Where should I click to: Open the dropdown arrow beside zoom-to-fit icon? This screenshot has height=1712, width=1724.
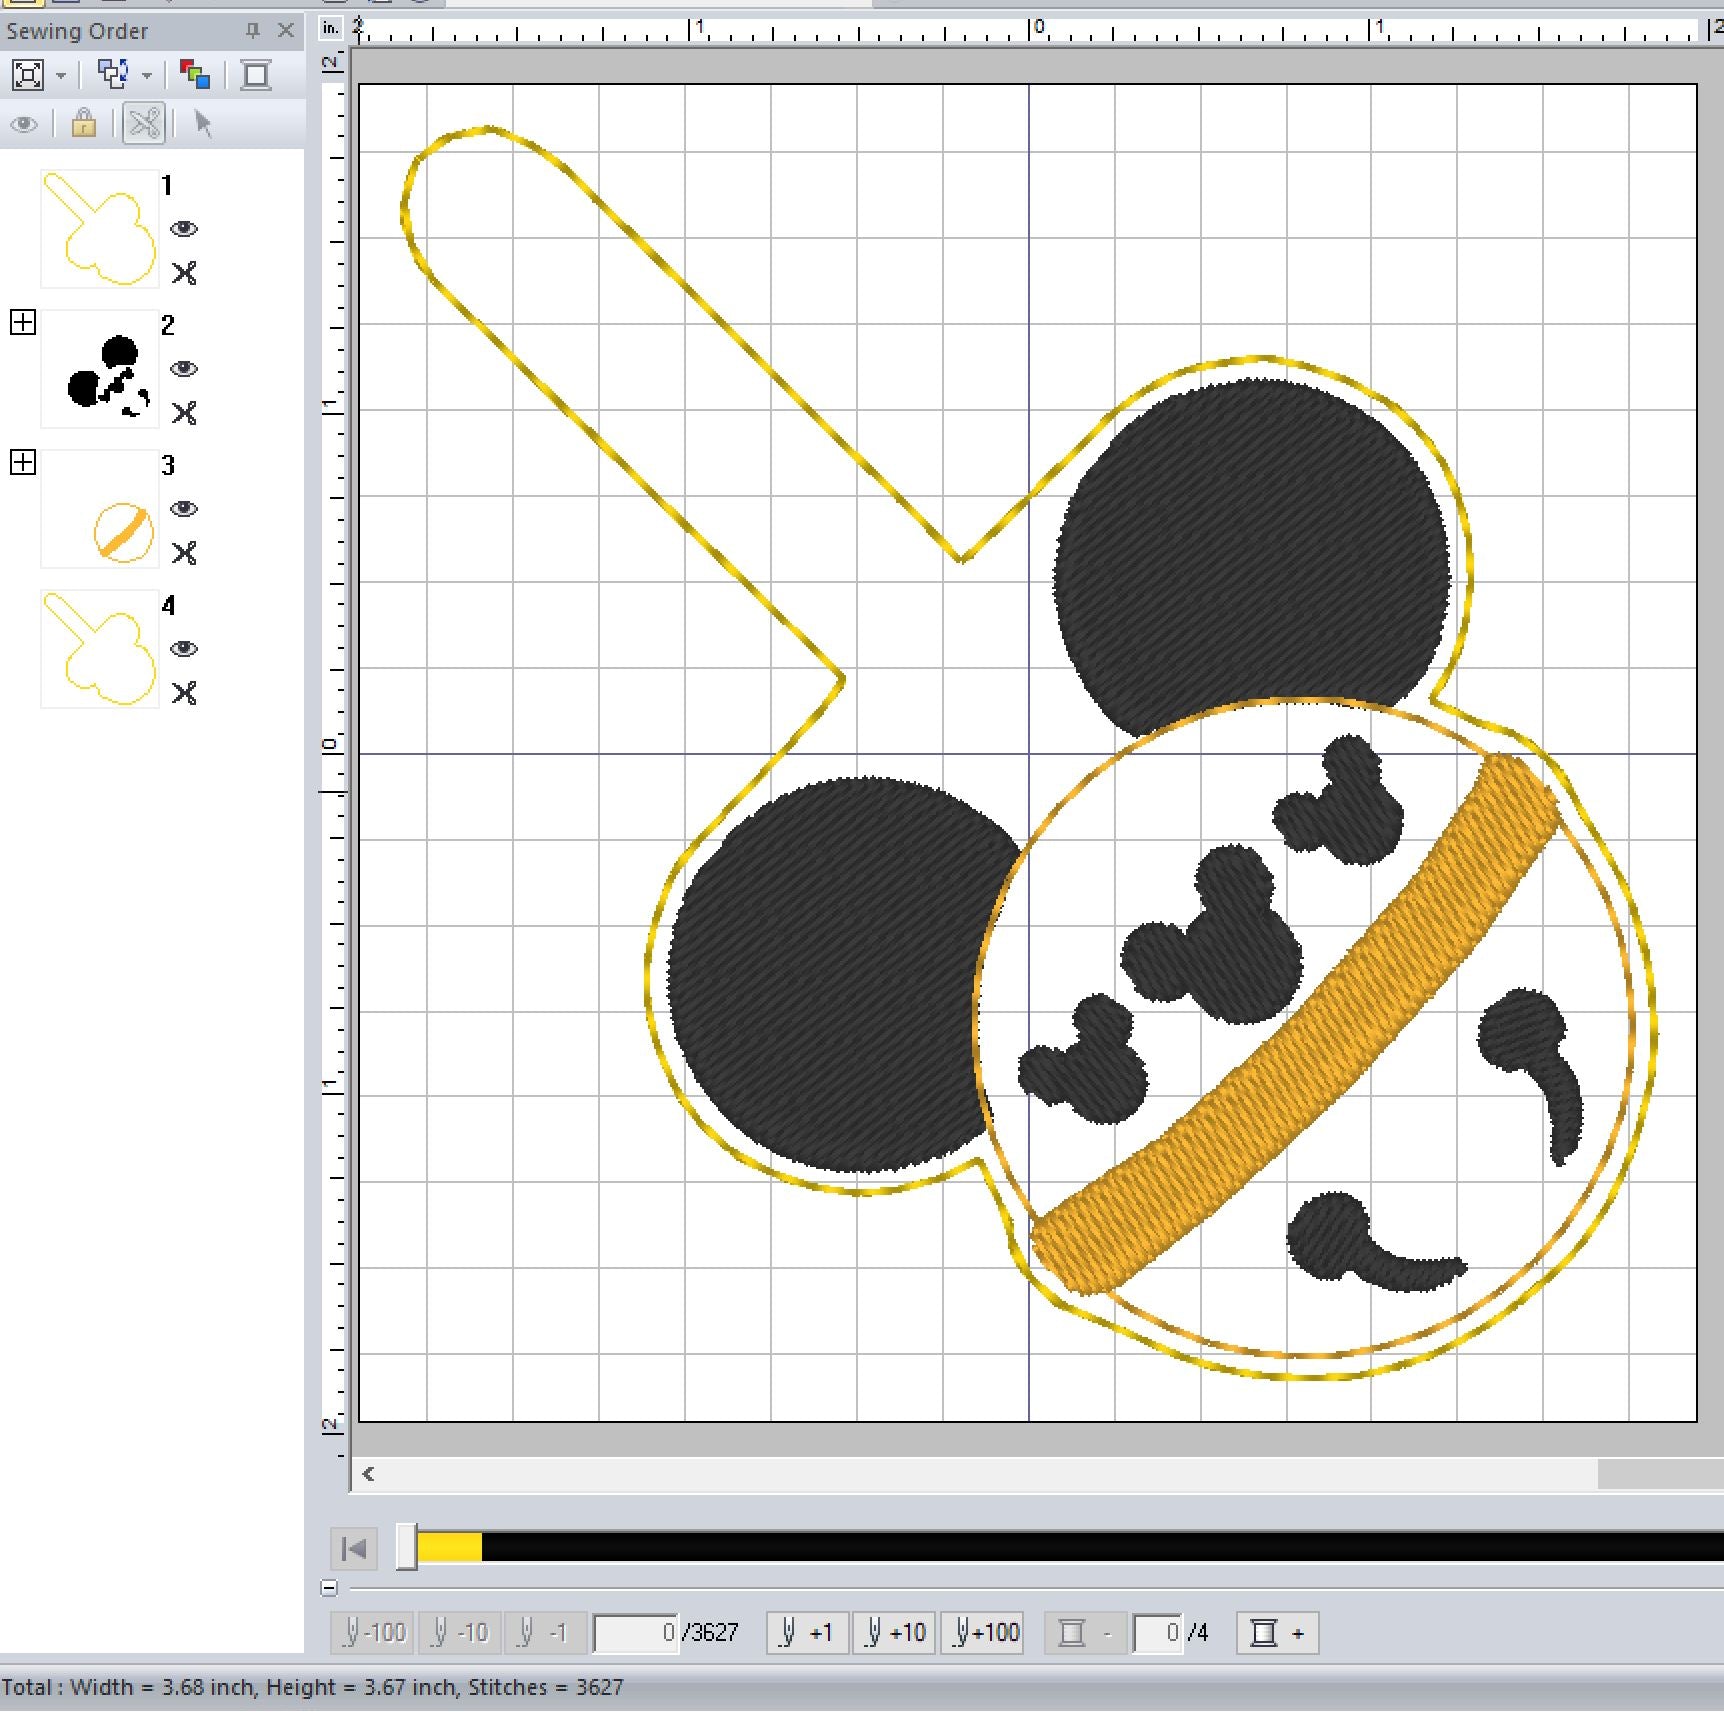click(61, 76)
